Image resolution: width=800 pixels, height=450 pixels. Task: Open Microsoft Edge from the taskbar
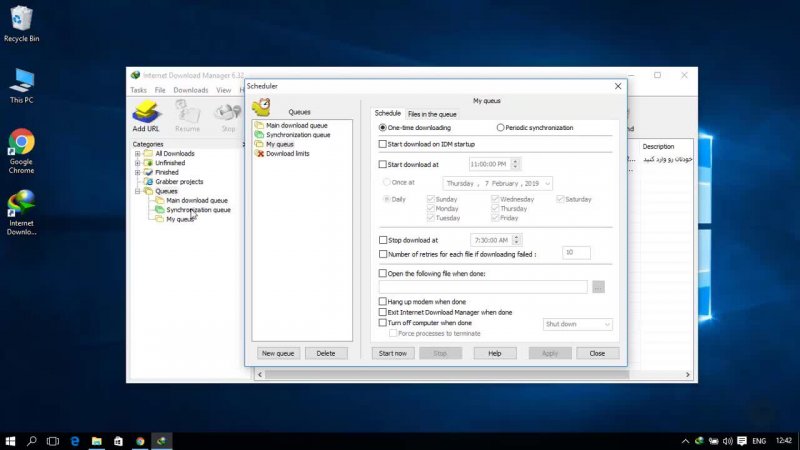(75, 440)
